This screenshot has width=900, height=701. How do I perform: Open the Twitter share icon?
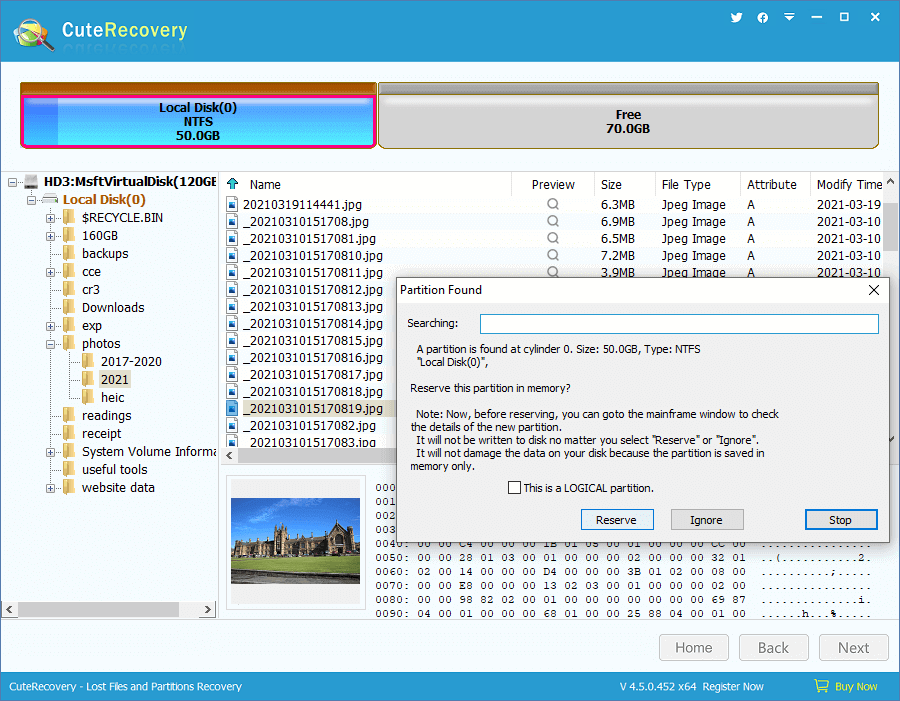(x=736, y=17)
